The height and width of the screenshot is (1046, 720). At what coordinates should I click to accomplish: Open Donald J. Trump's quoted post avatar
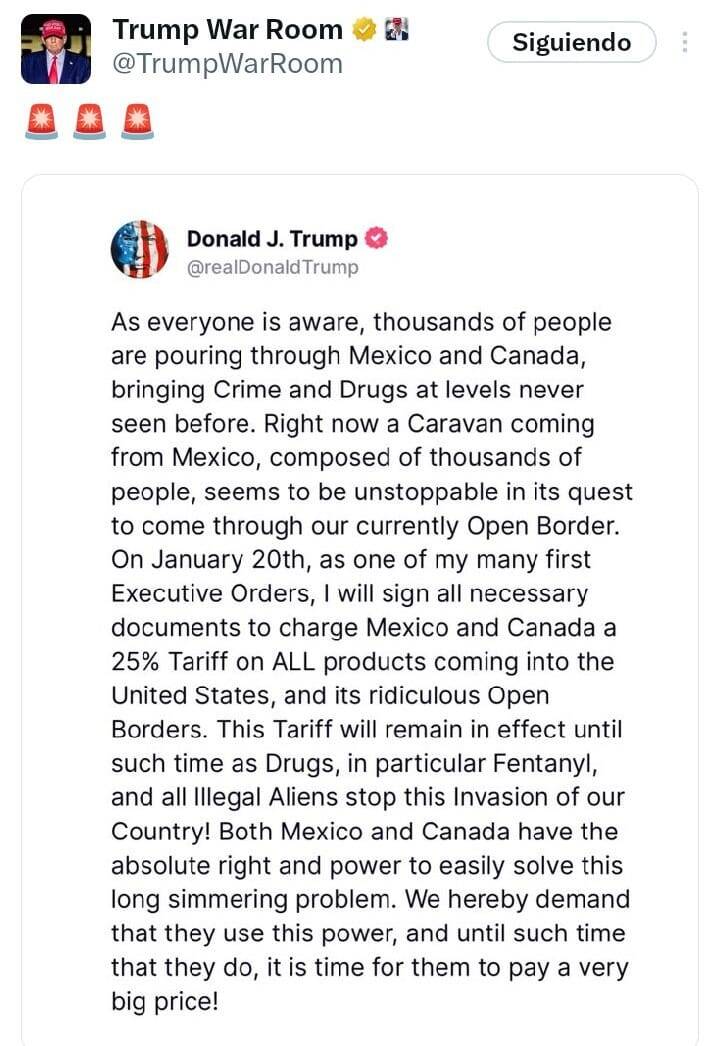tap(140, 250)
